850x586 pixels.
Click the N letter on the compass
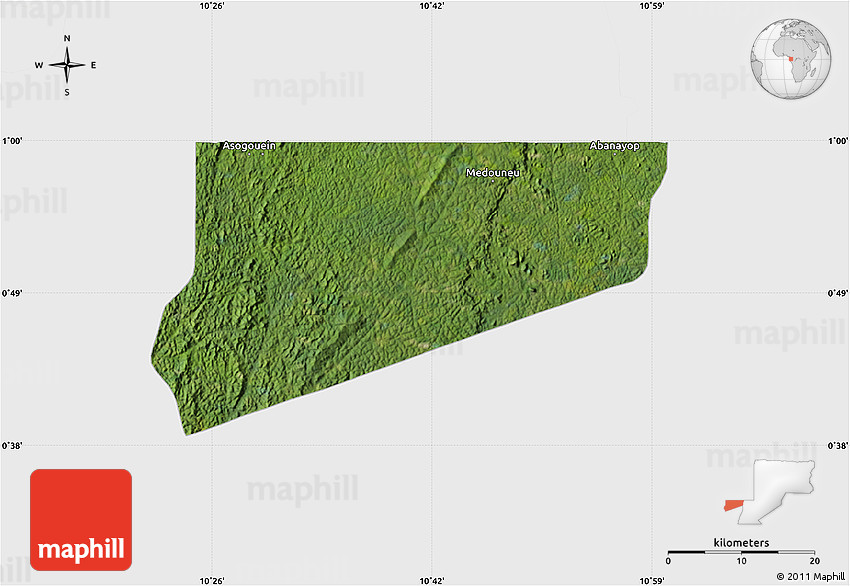click(x=67, y=39)
